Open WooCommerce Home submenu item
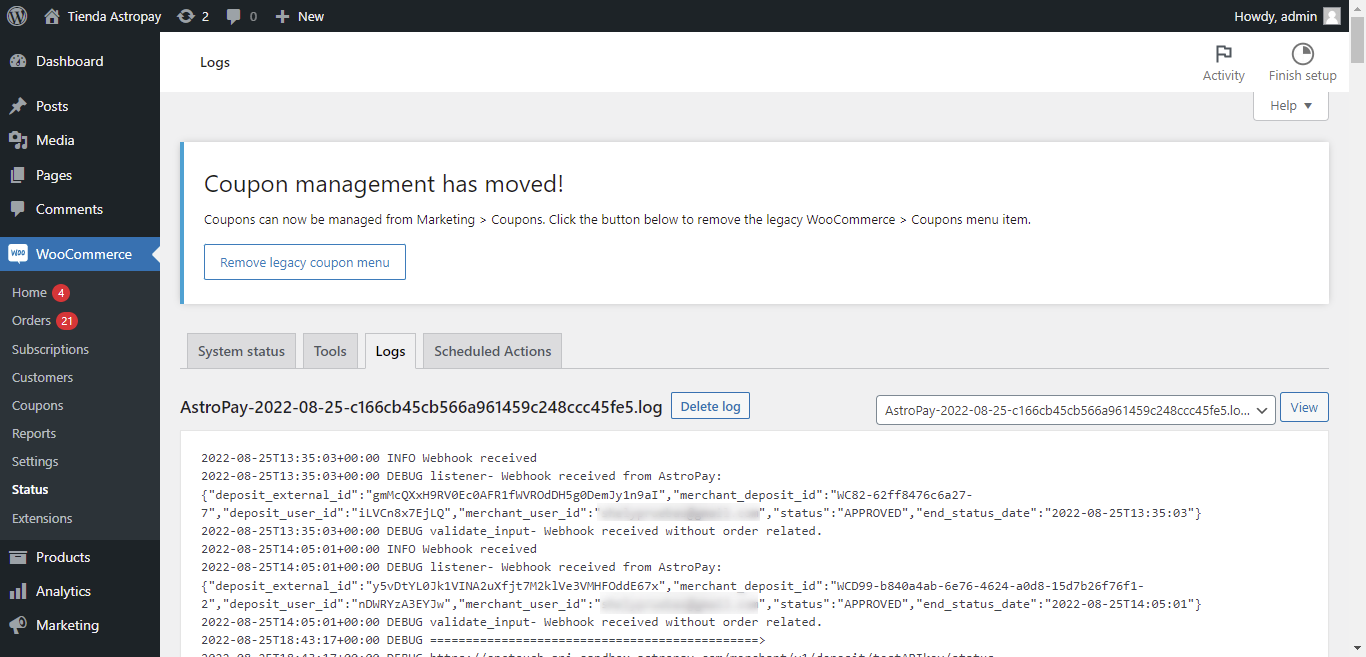1366x657 pixels. [x=30, y=293]
